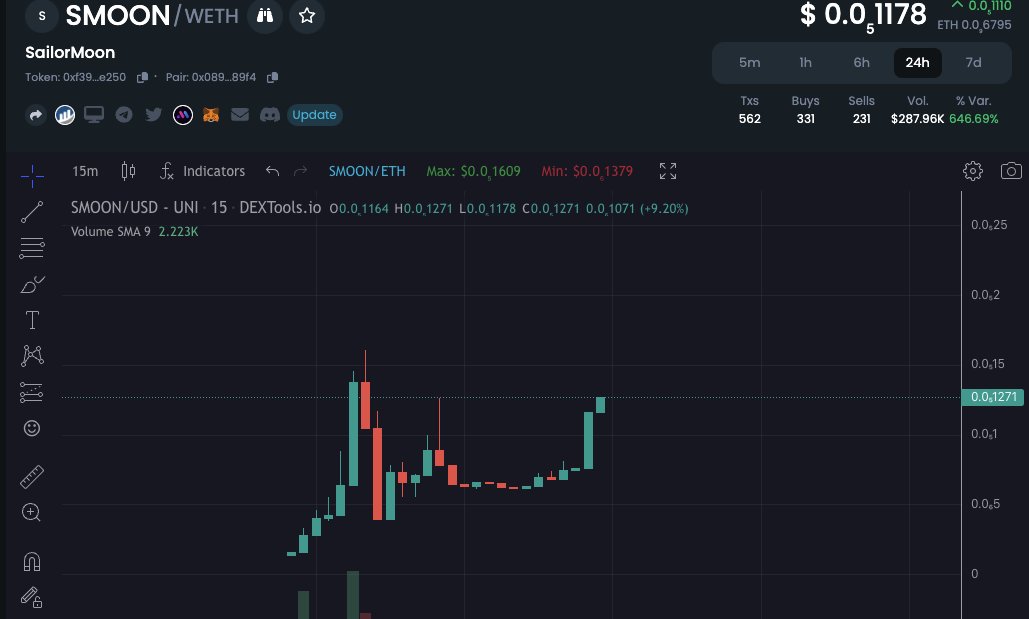The width and height of the screenshot is (1029, 619).
Task: Copy the pair address 0x089...89f4
Action: coord(272,77)
